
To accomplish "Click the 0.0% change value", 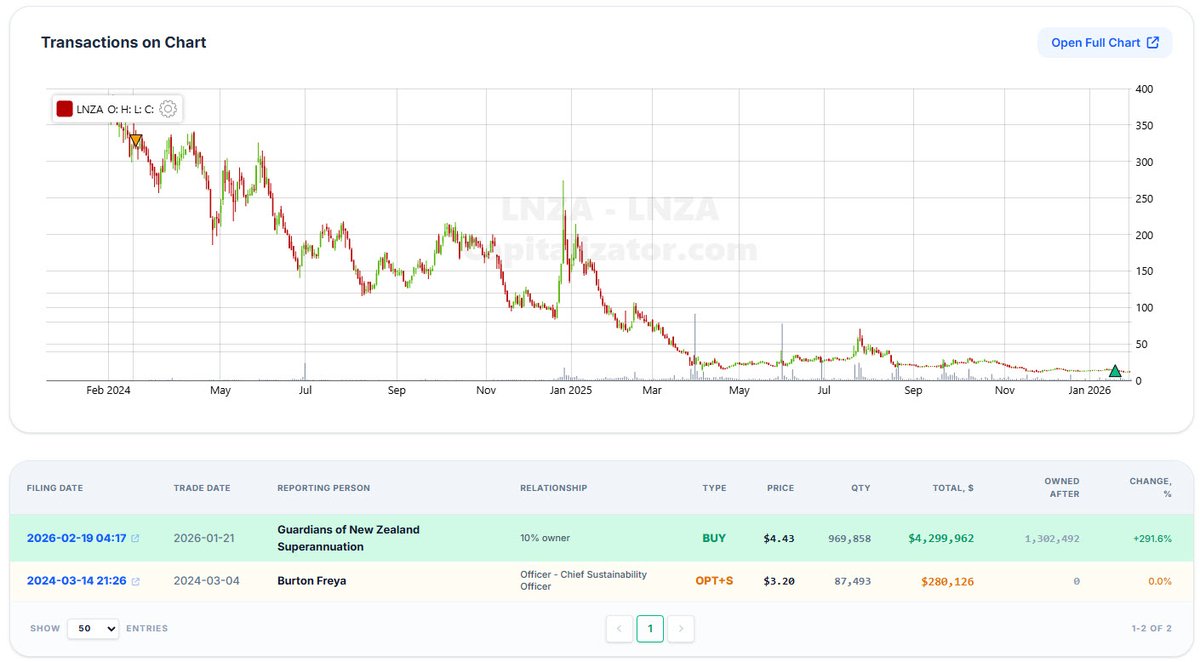I will coord(1159,581).
